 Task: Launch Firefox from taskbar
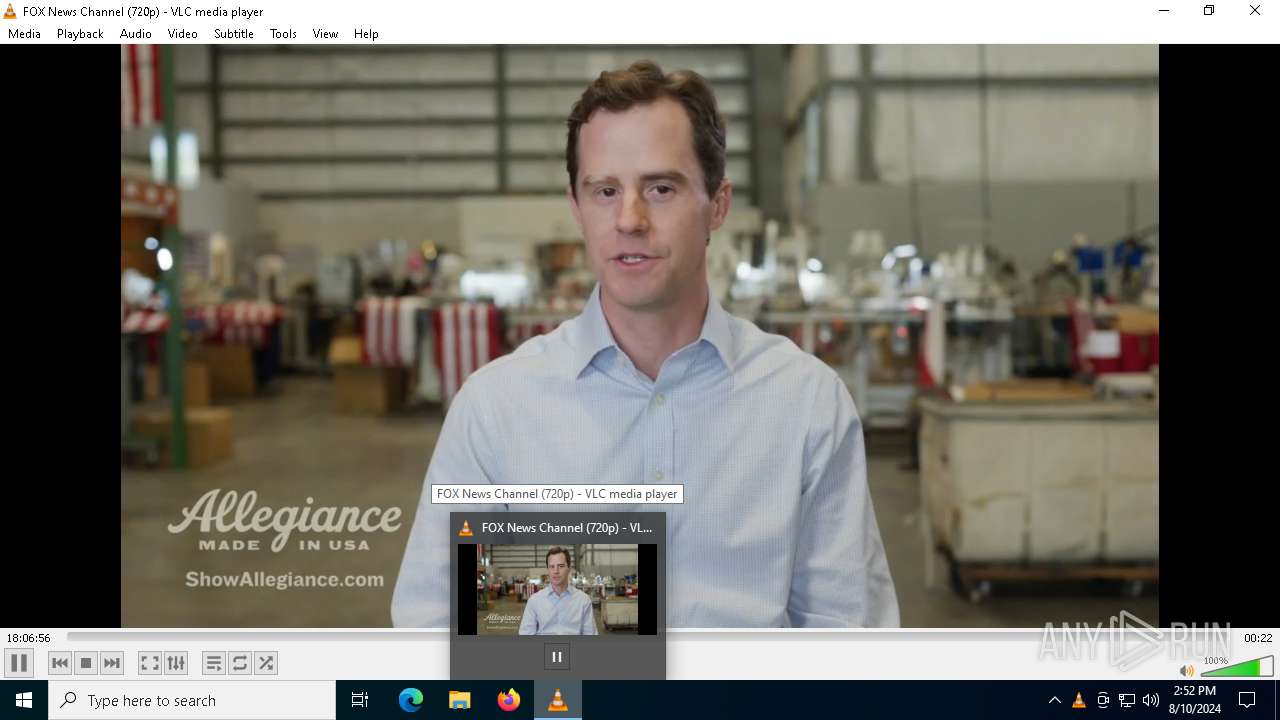pos(509,700)
